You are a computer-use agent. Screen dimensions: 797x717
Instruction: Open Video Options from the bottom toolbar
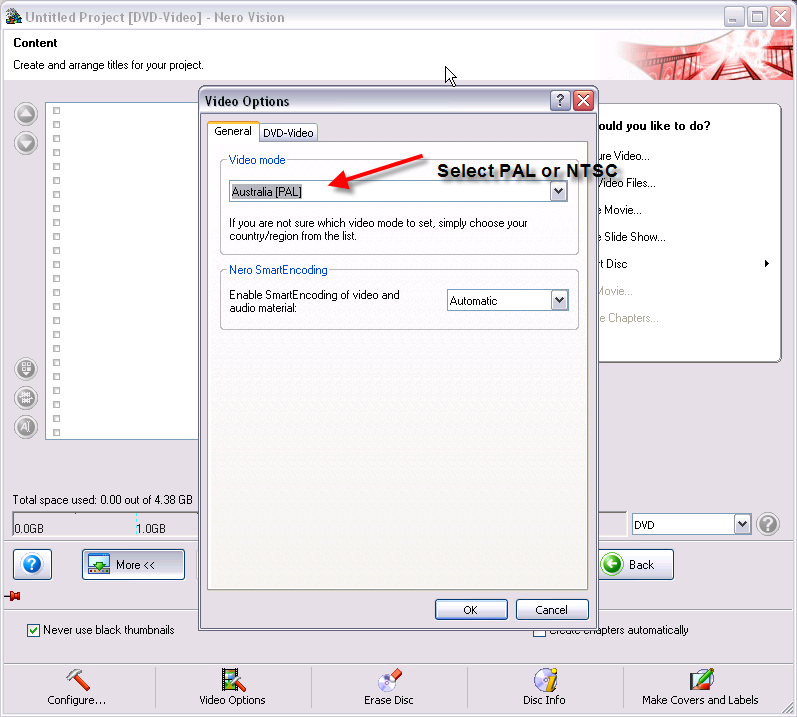click(x=232, y=687)
